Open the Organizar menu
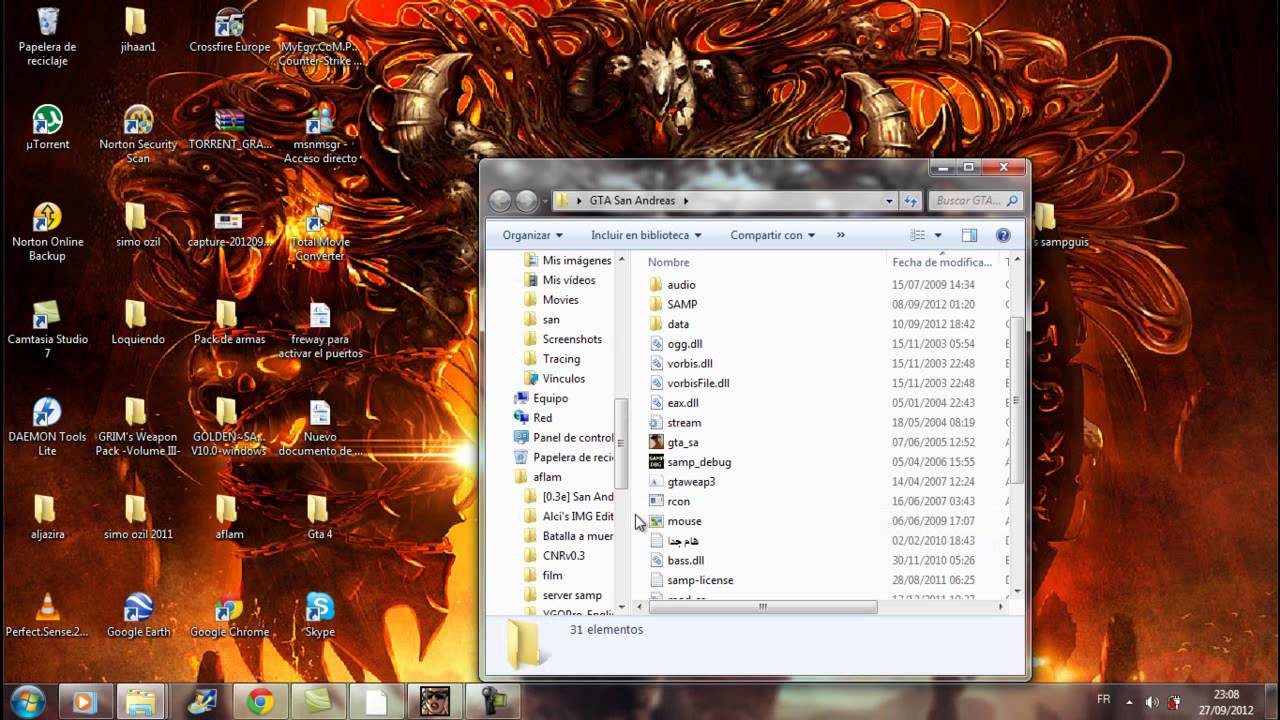 pos(532,235)
